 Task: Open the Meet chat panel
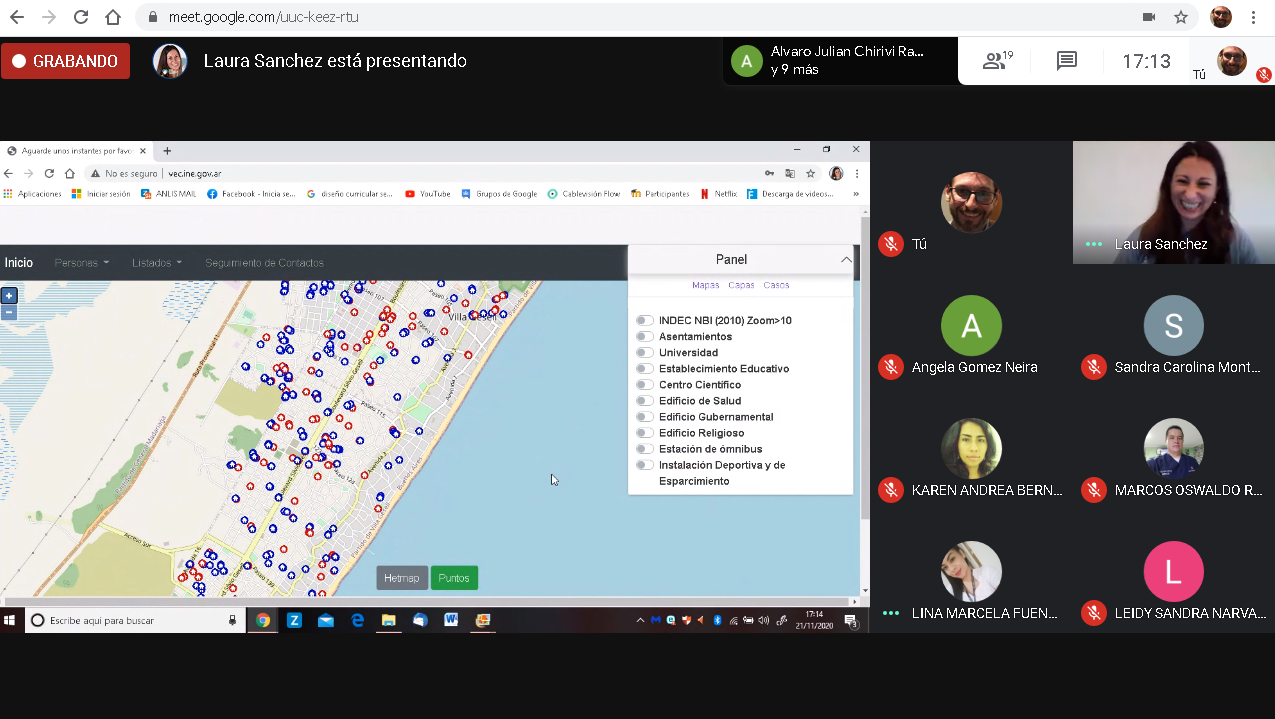(1067, 61)
